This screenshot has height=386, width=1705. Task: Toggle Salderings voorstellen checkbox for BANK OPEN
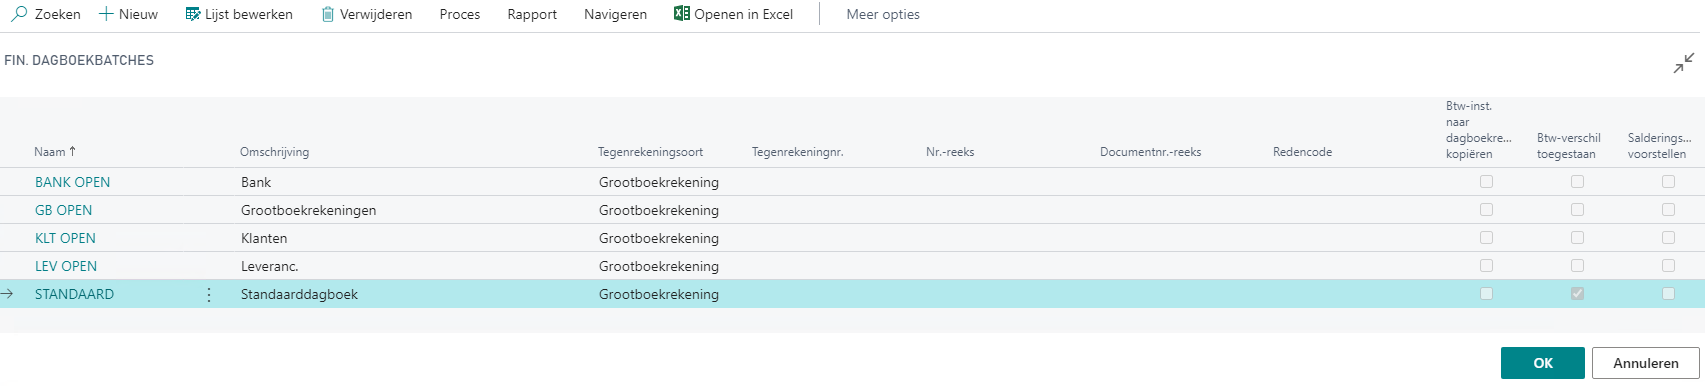1668,182
